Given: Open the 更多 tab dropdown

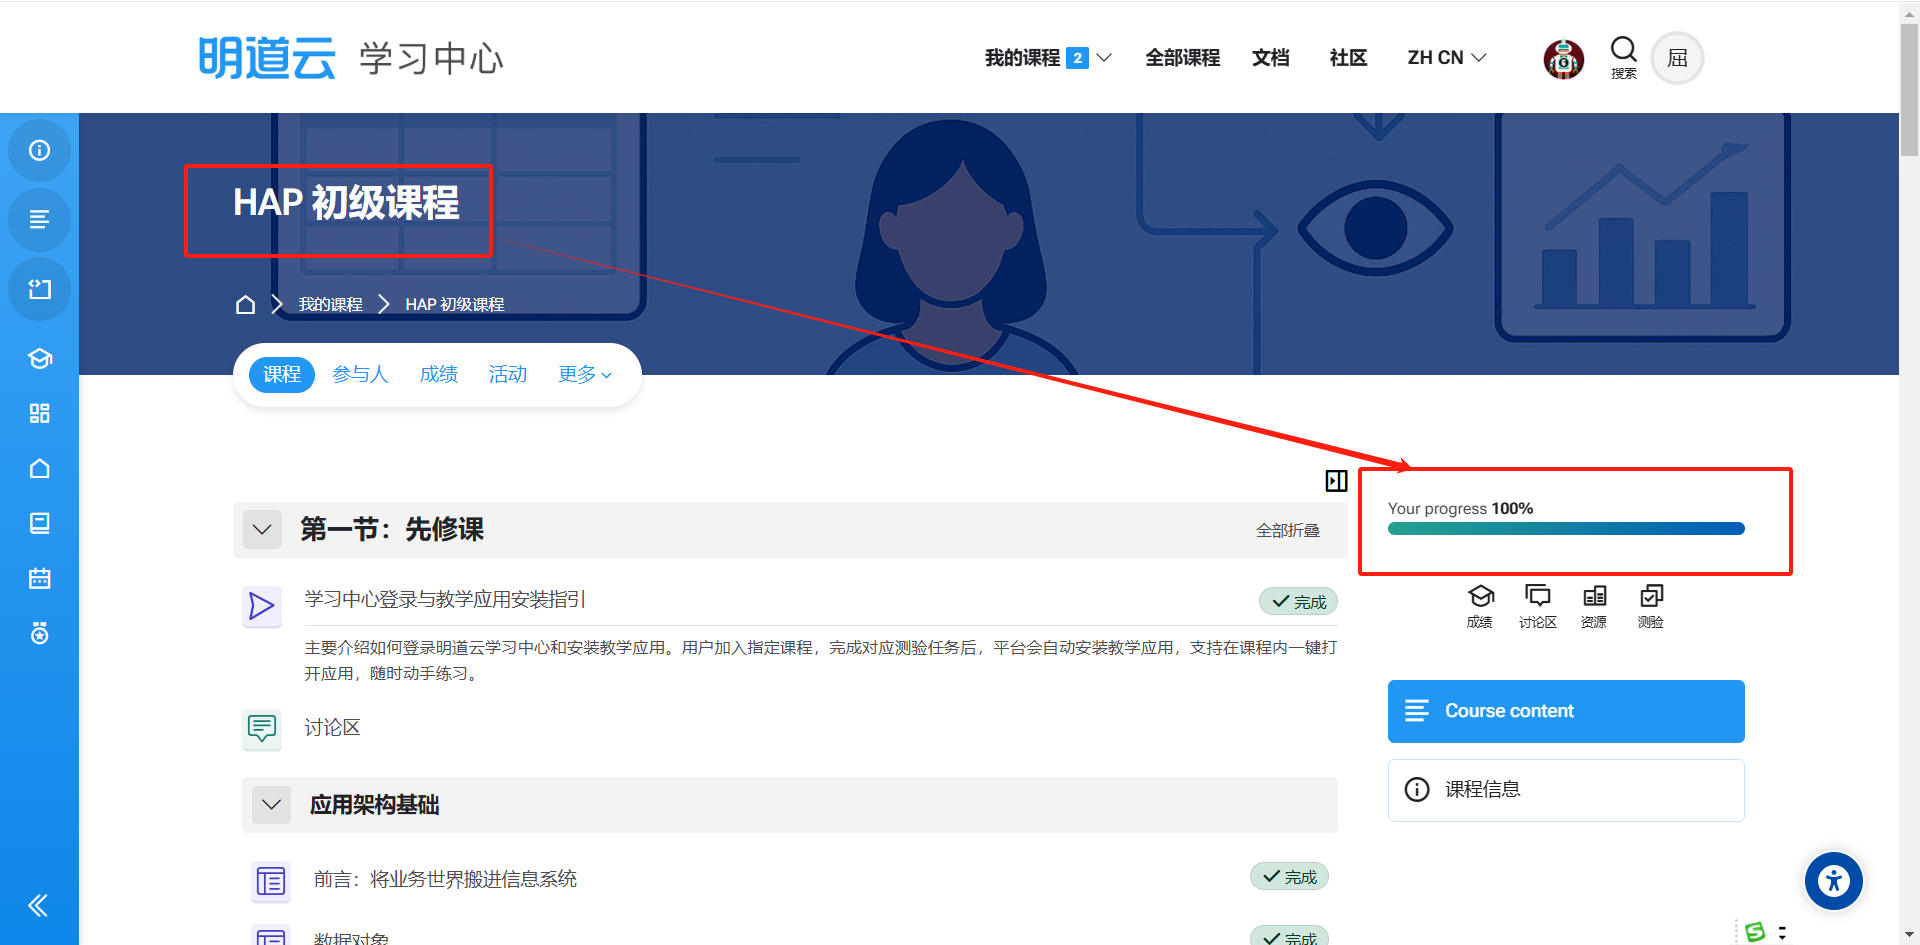Looking at the screenshot, I should click(585, 374).
